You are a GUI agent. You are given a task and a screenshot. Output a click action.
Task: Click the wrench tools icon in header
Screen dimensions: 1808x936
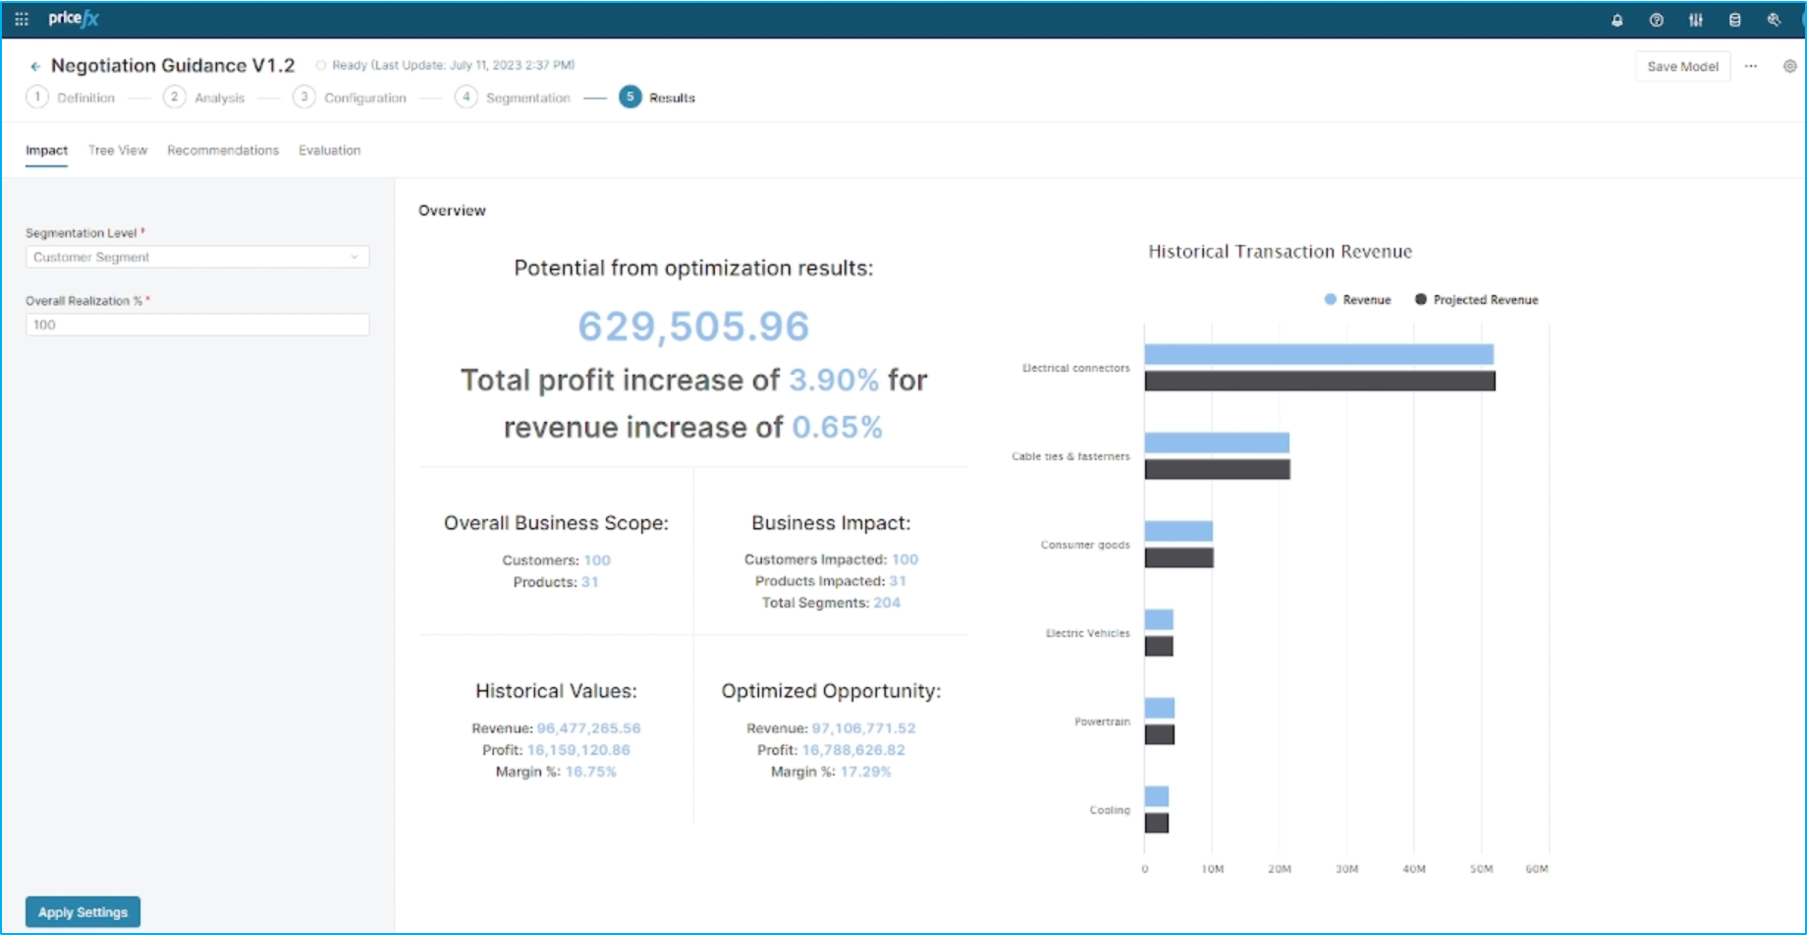tap(1774, 20)
